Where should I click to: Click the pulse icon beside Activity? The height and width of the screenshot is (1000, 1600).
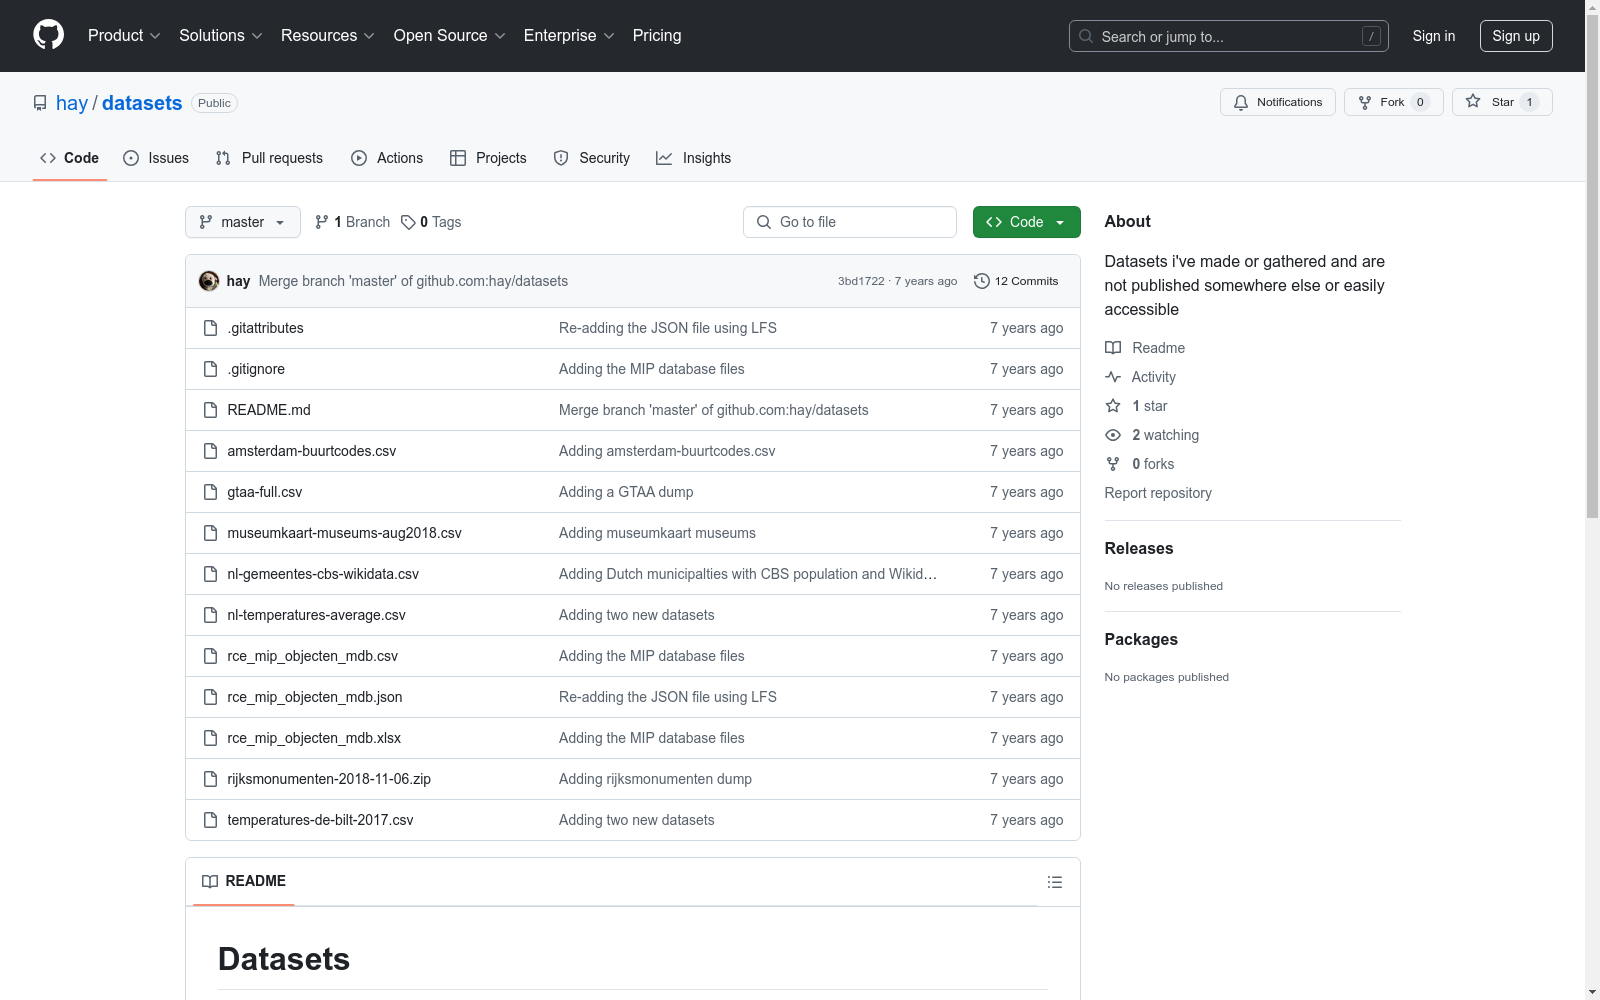pos(1113,377)
